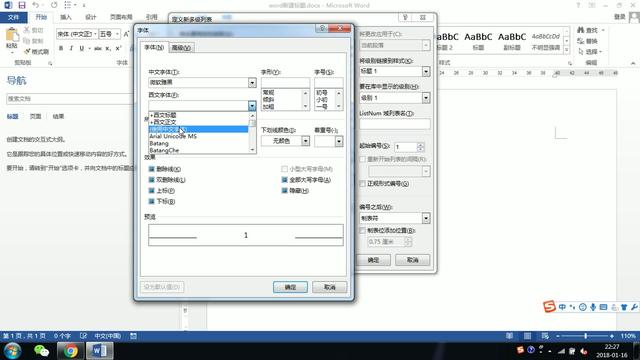Click the Replace icon in editing group
640x360 pixels.
[580, 41]
